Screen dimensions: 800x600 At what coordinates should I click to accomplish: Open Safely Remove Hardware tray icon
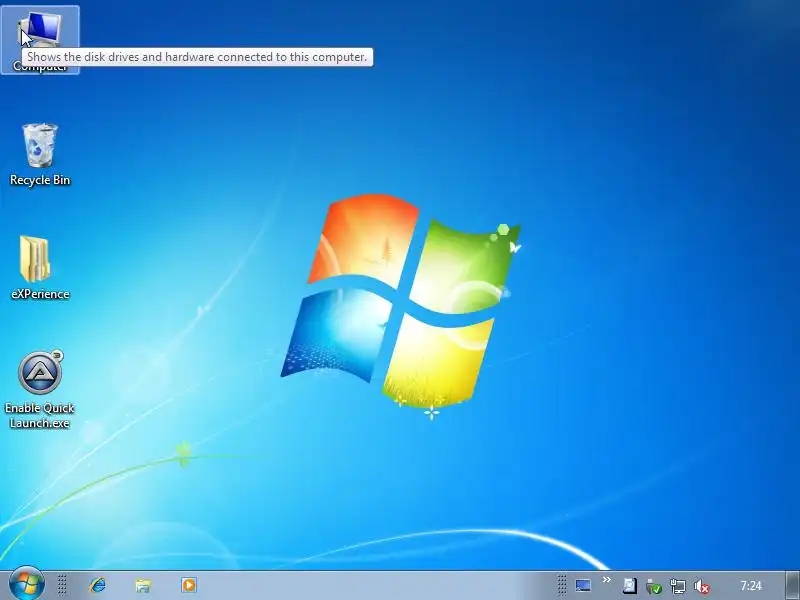[653, 586]
